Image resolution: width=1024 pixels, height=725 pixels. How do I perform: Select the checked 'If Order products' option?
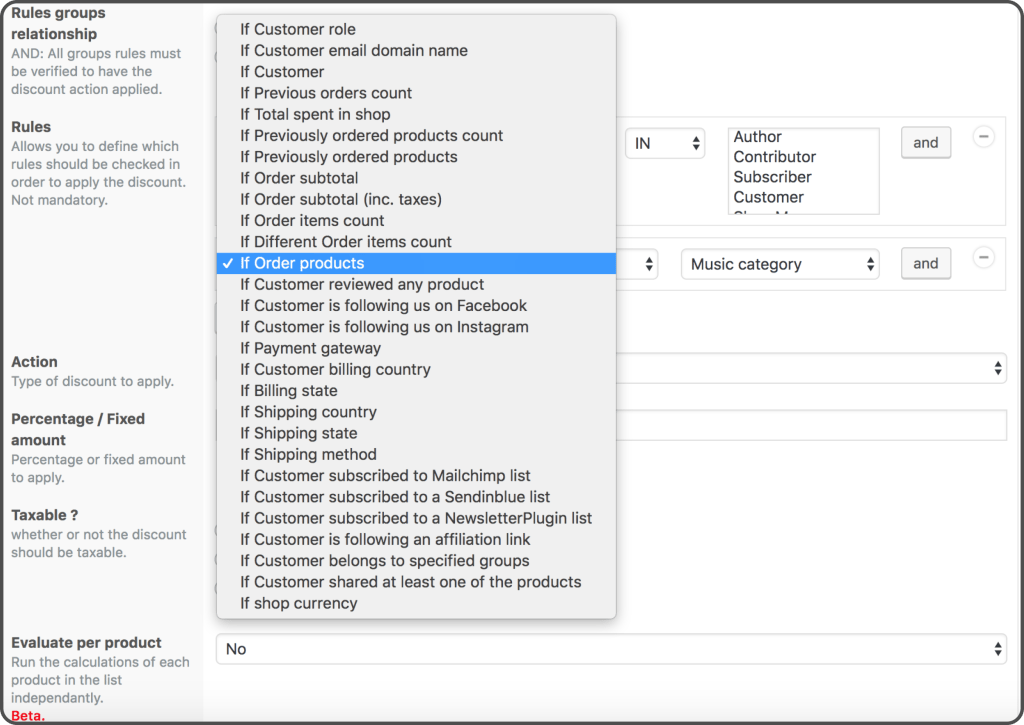coord(302,263)
